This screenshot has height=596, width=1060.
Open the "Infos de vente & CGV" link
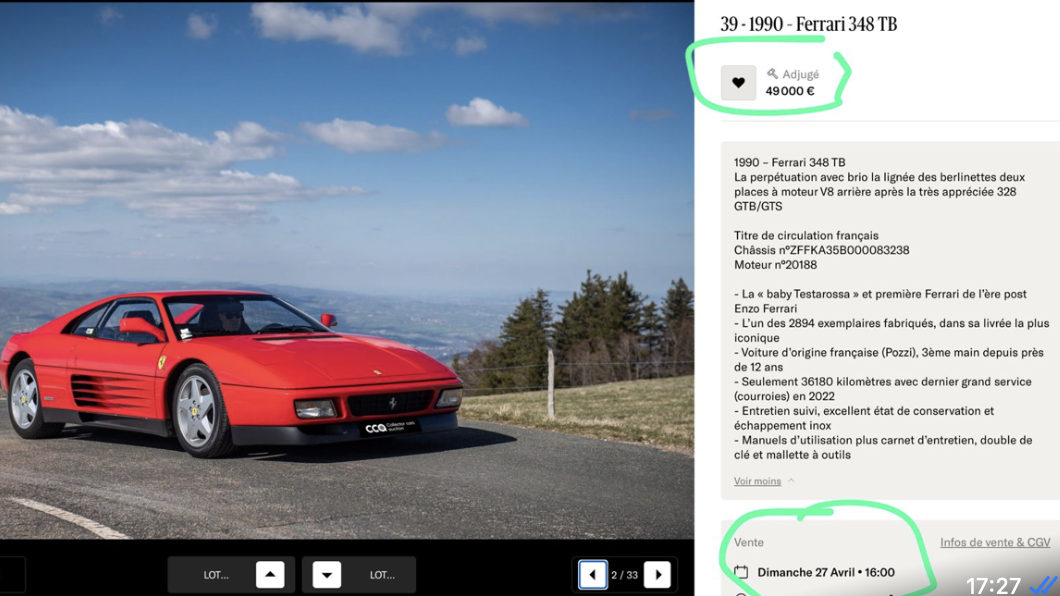(995, 542)
